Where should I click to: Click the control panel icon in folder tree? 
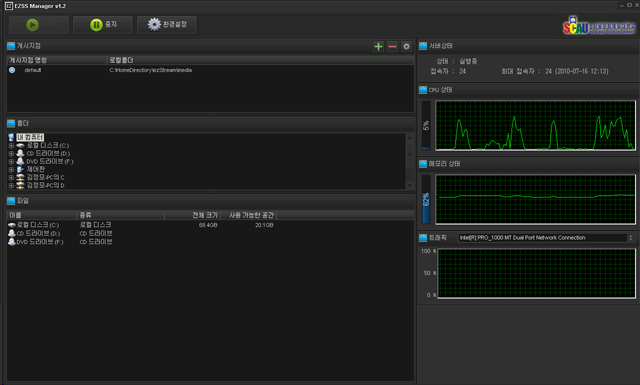coord(20,169)
